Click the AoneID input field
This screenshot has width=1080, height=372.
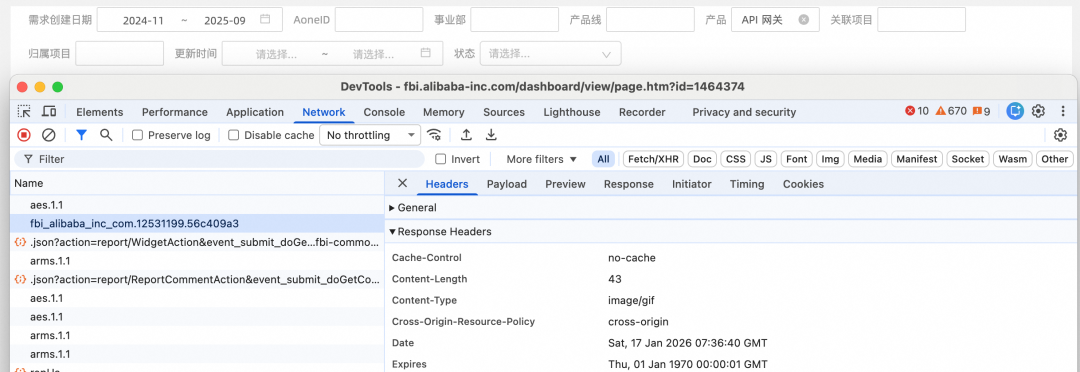click(379, 20)
